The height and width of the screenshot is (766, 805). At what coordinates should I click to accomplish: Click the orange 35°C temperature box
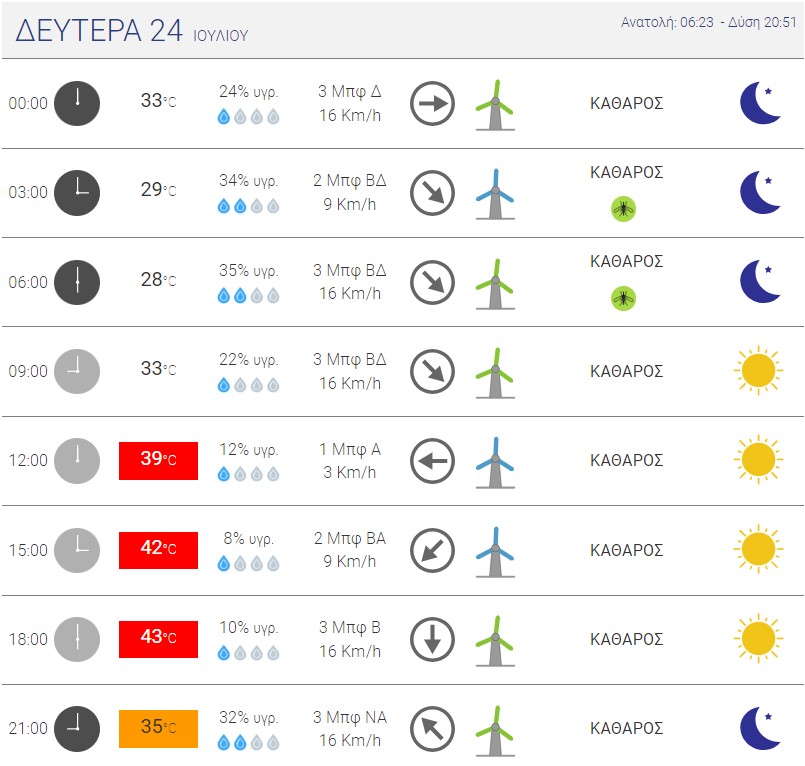(x=158, y=728)
